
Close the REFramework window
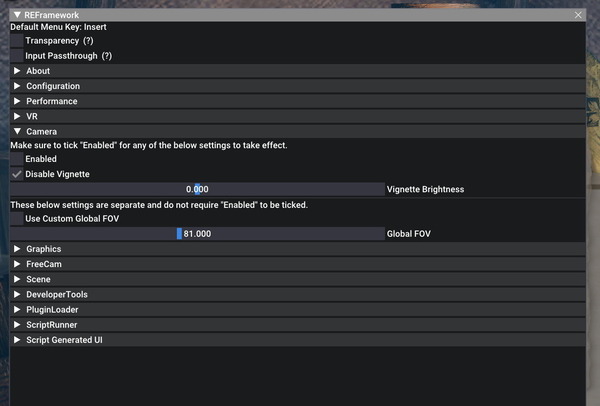tap(578, 15)
